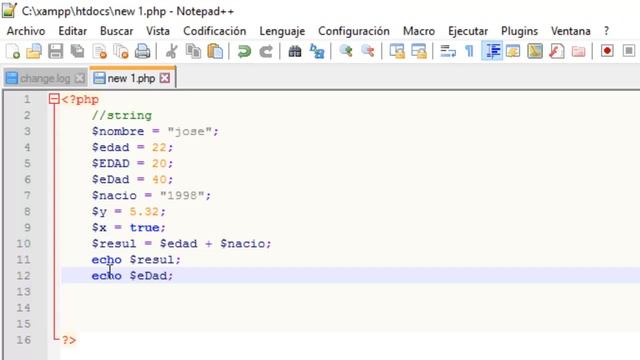Open the Ejecutar menu
Viewport: 640px width, 360px height.
[x=468, y=31]
